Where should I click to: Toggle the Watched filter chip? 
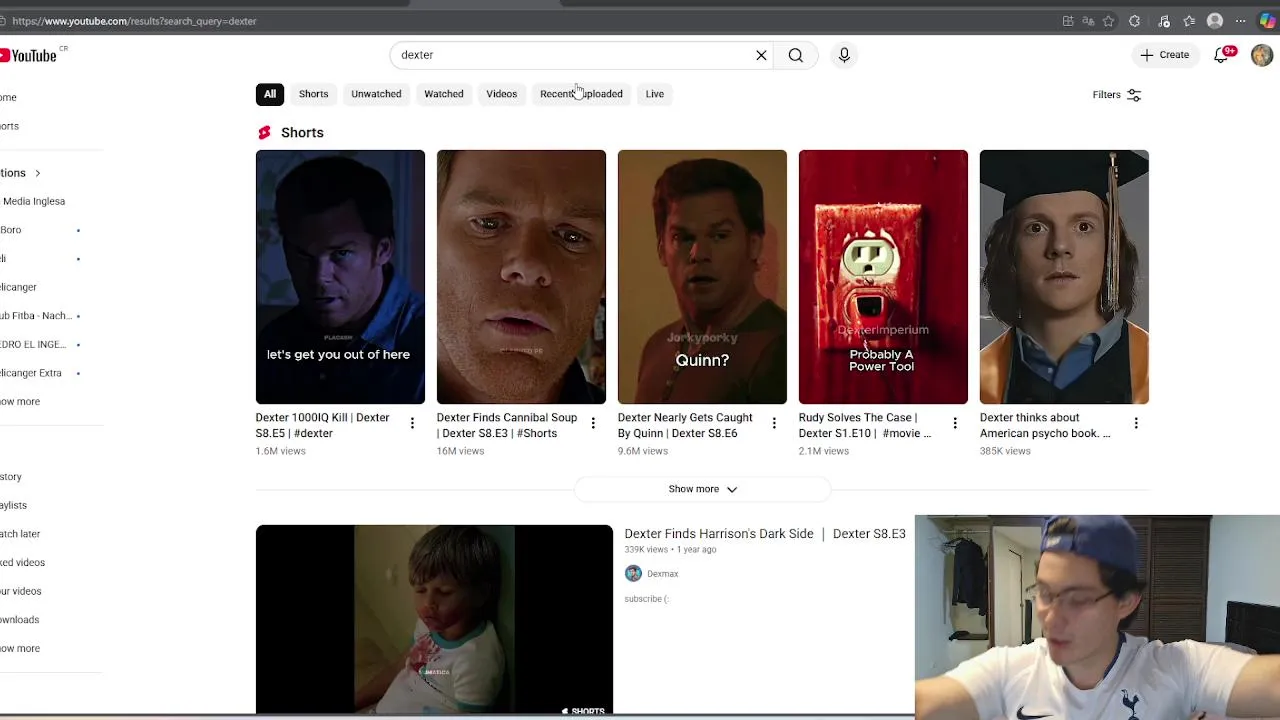tap(443, 94)
